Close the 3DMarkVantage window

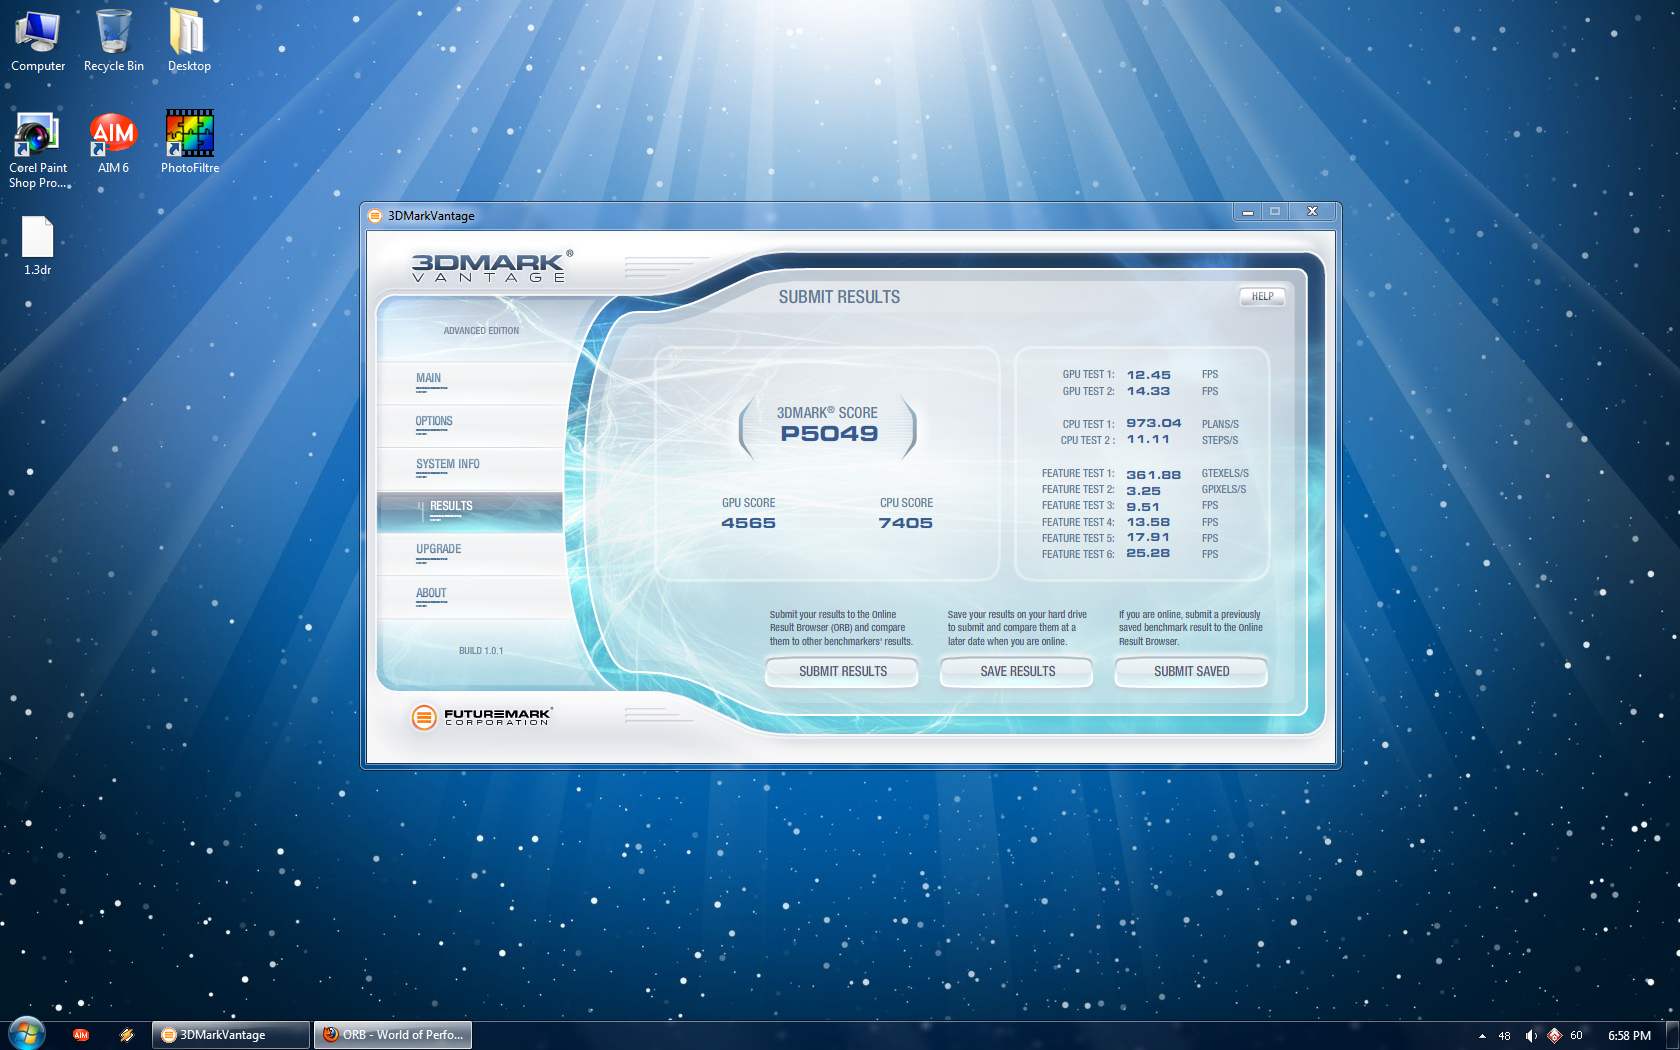point(1313,212)
